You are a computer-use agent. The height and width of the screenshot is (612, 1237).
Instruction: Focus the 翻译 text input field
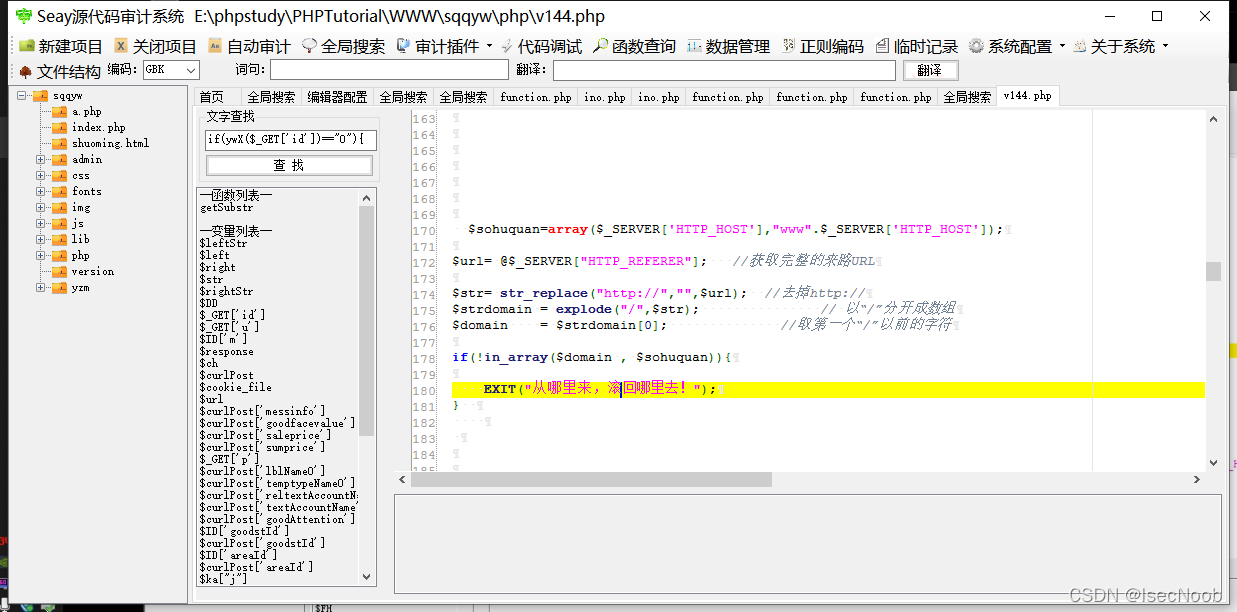point(724,70)
